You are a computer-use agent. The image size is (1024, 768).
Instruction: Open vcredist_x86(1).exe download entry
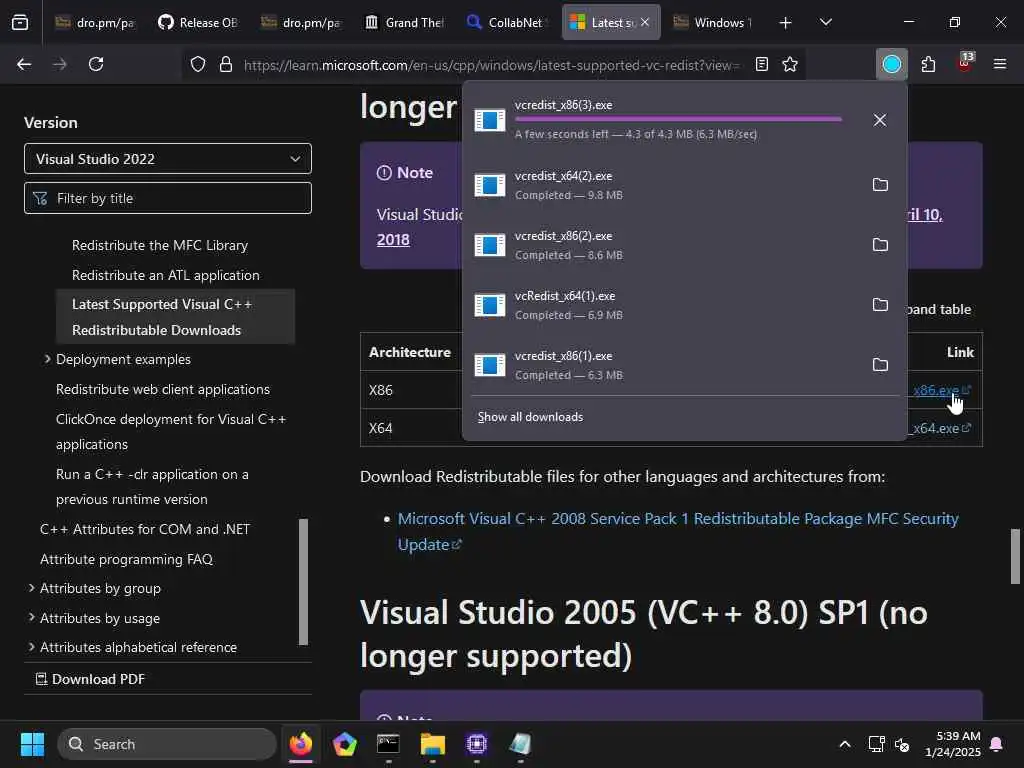(665, 365)
